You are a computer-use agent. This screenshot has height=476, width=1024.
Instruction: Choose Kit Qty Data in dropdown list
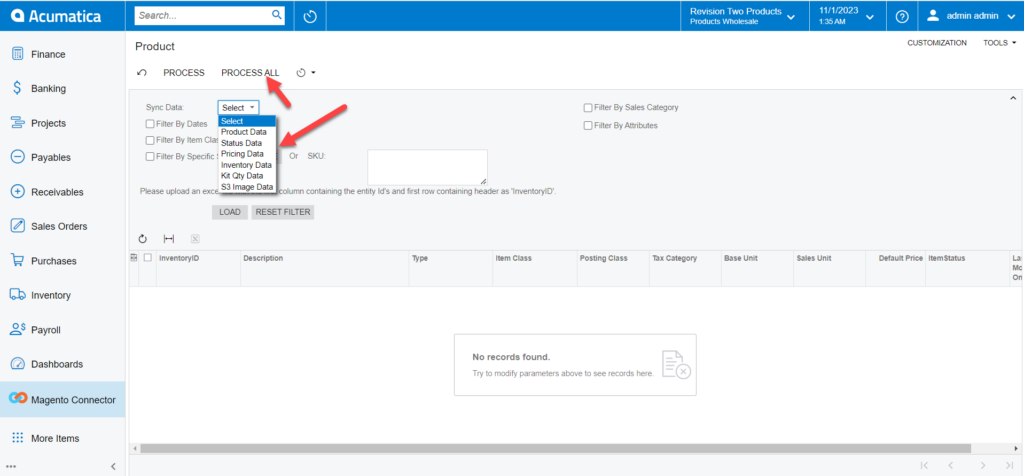pyautogui.click(x=248, y=176)
